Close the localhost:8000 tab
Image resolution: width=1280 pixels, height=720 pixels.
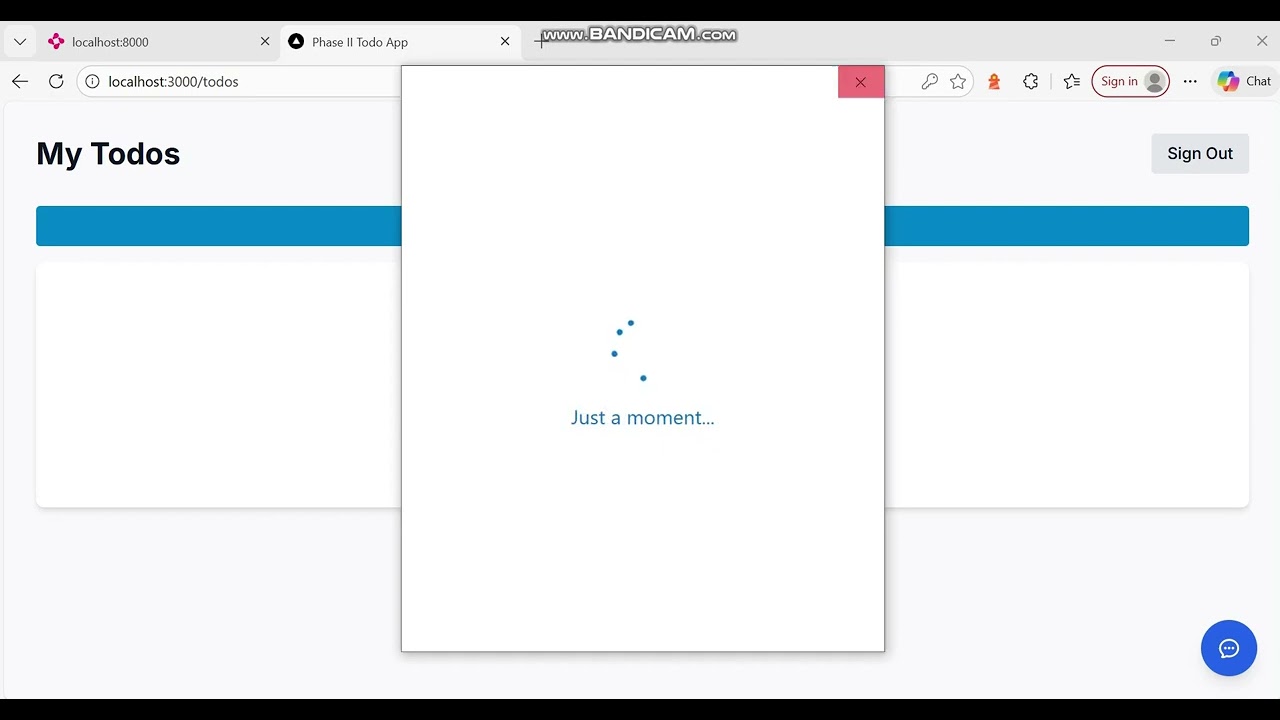265,42
